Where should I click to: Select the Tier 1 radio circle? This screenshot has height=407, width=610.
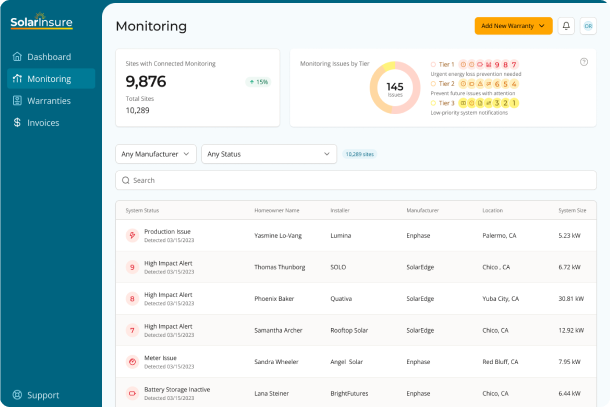(x=433, y=64)
